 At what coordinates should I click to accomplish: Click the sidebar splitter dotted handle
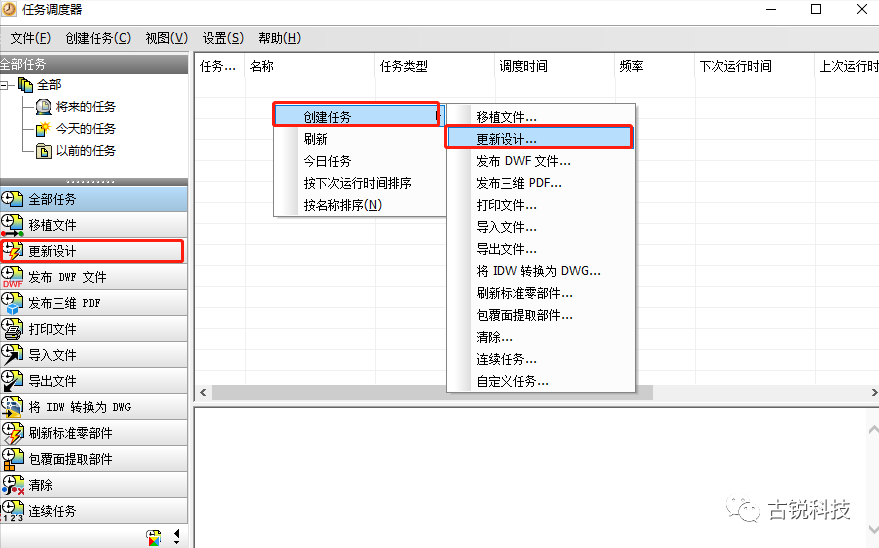(x=90, y=182)
